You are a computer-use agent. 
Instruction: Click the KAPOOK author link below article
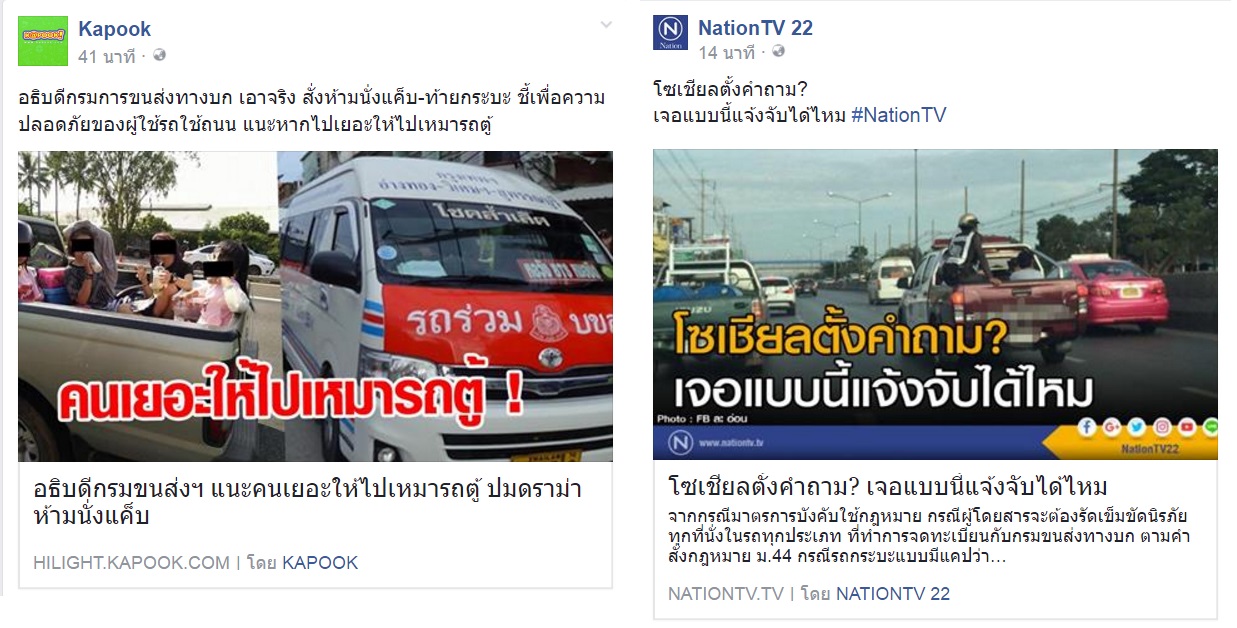click(x=320, y=563)
